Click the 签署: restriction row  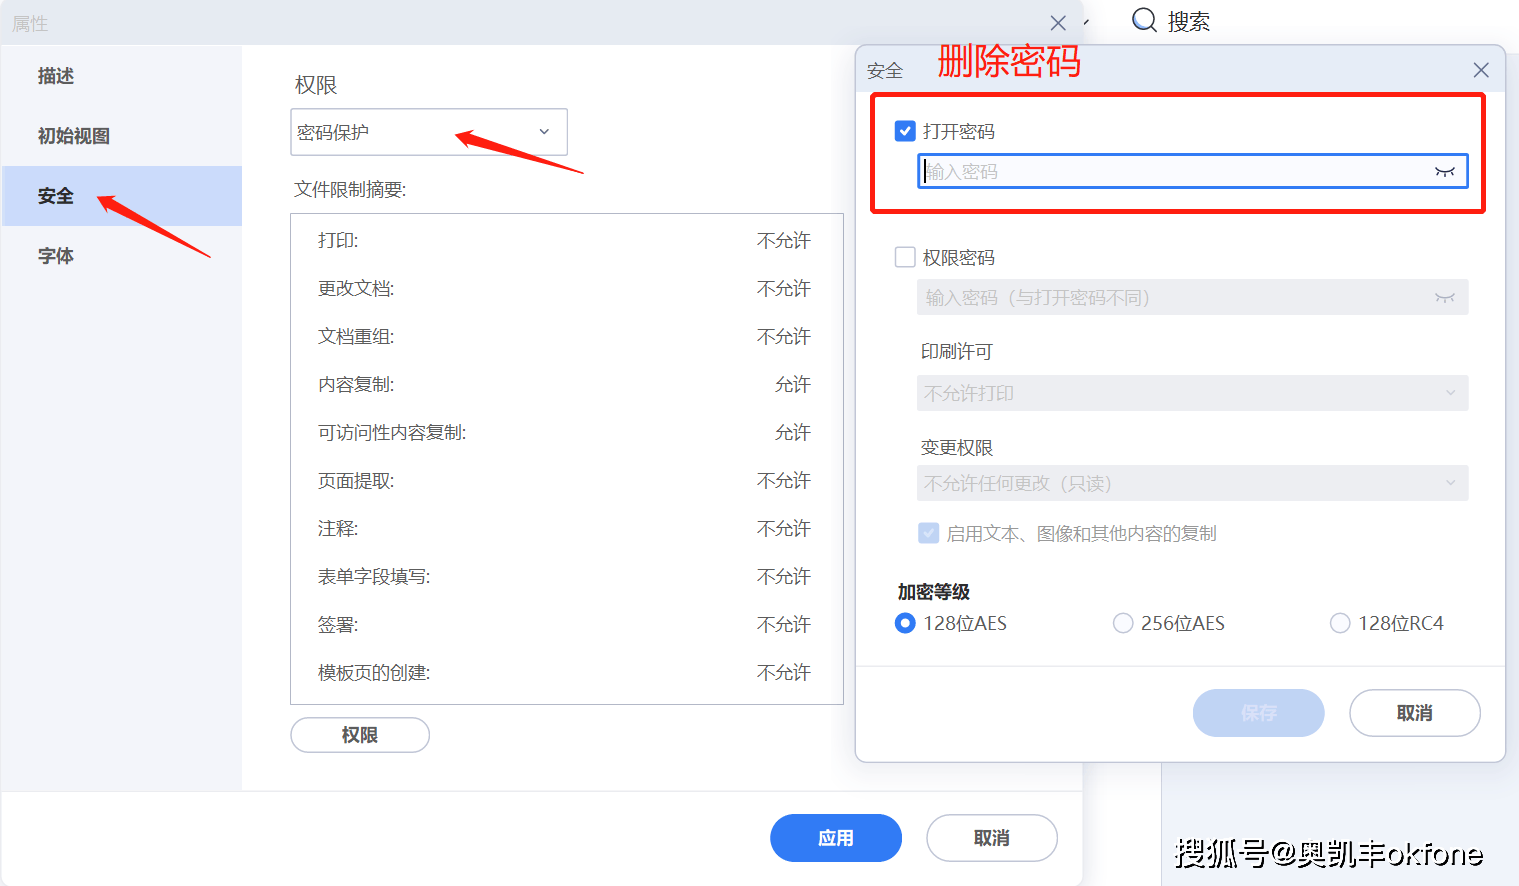click(x=566, y=625)
